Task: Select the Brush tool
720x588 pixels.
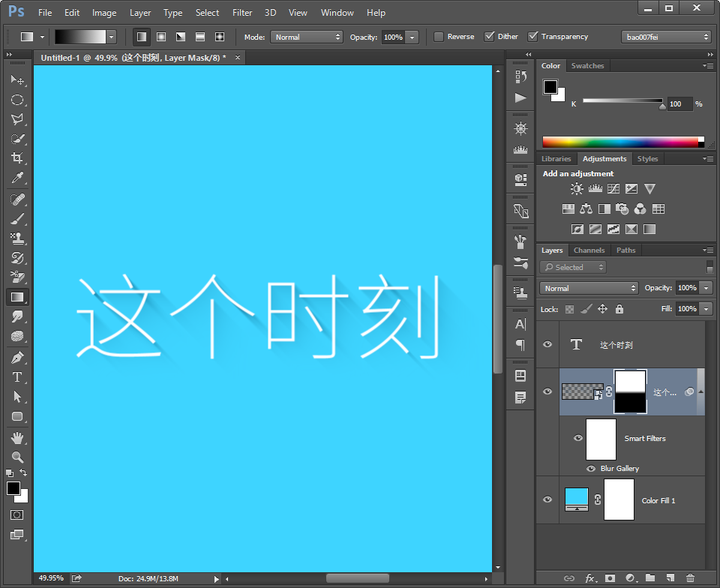Action: tap(17, 219)
